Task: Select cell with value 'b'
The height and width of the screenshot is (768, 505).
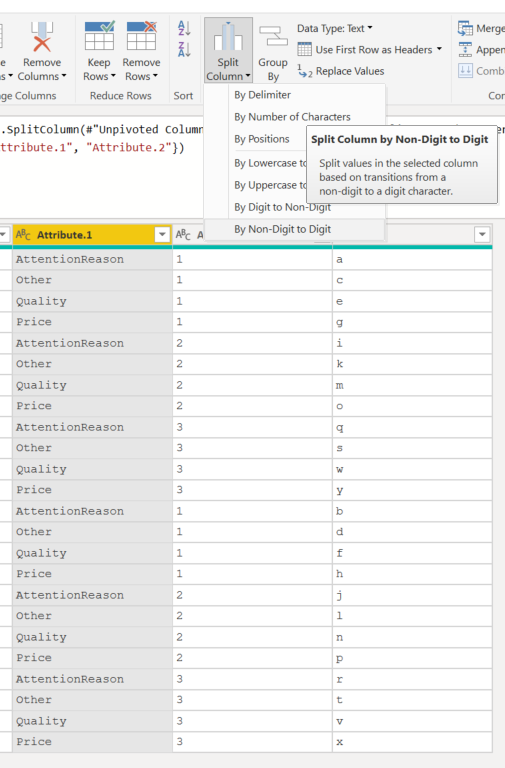Action: coord(412,511)
